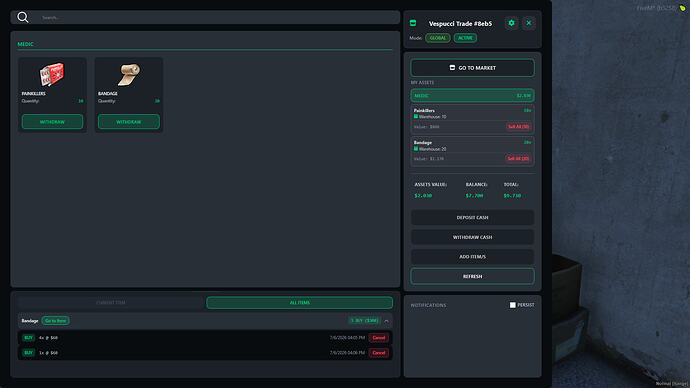Click the timestamp of the 1x order

click(x=347, y=353)
